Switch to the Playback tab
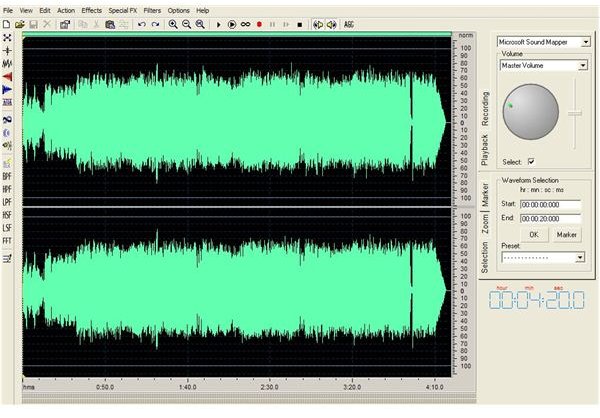This screenshot has width=600, height=418. coord(485,150)
